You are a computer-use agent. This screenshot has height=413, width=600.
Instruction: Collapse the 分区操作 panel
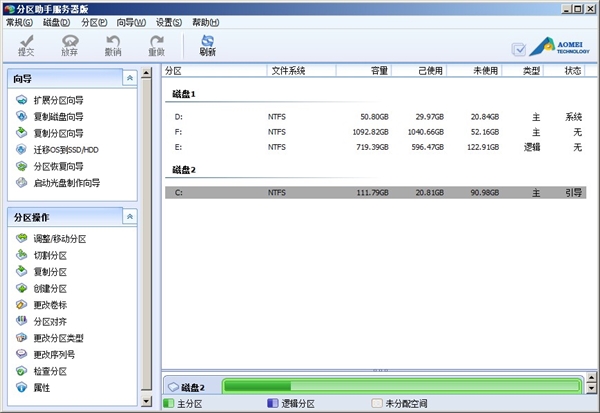(129, 216)
